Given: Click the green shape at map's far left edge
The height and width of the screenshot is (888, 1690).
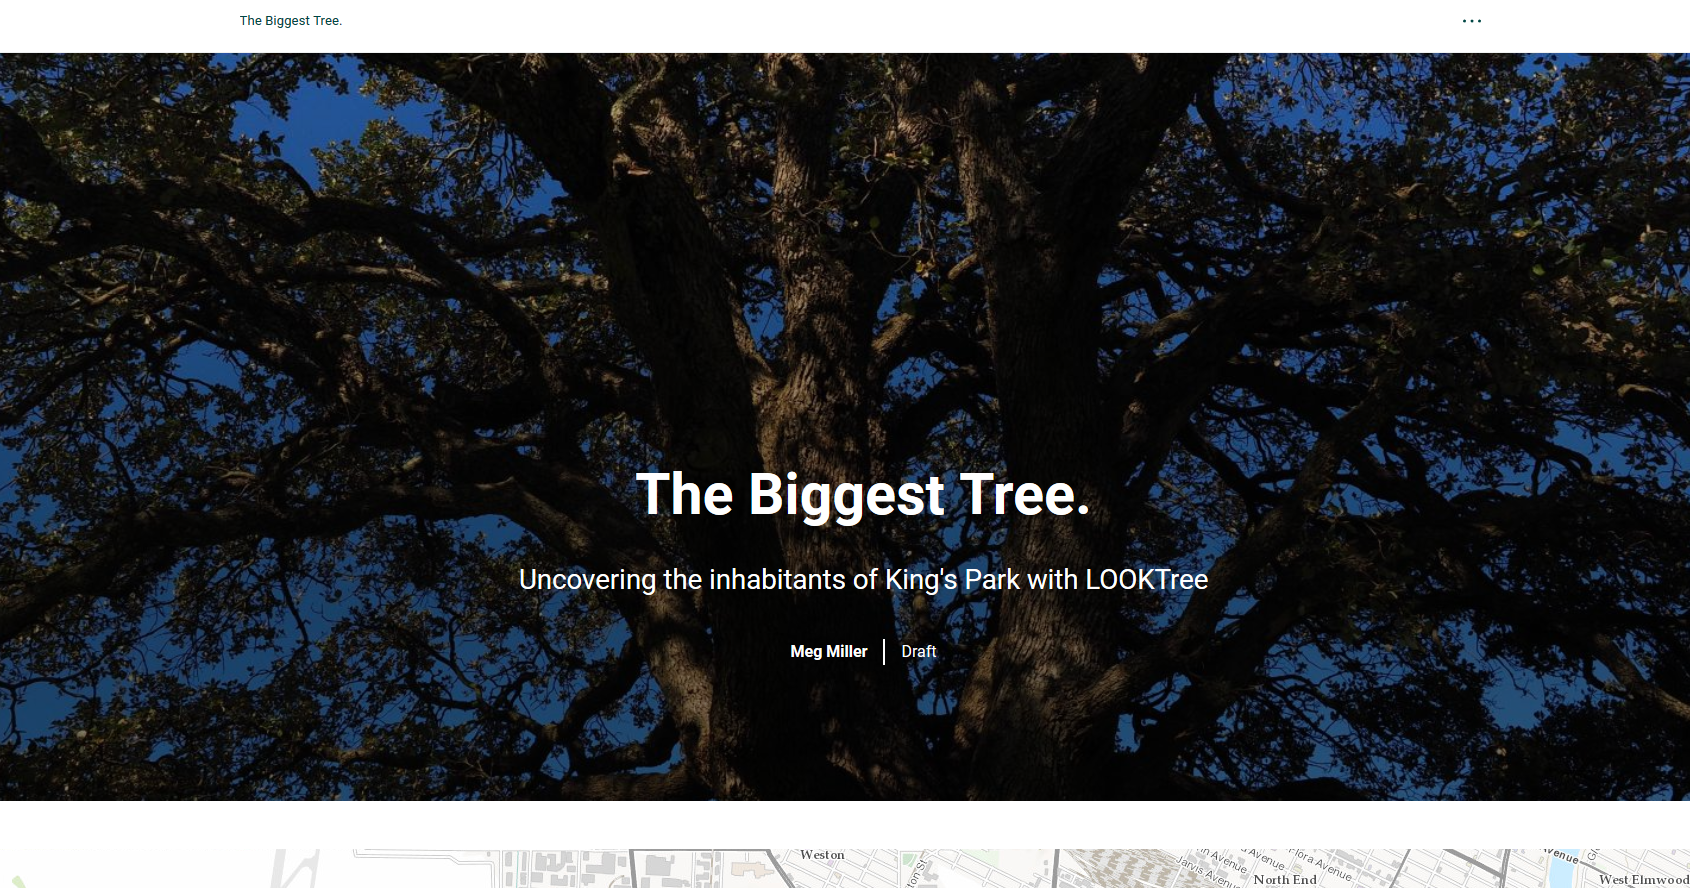Looking at the screenshot, I should pos(18,881).
